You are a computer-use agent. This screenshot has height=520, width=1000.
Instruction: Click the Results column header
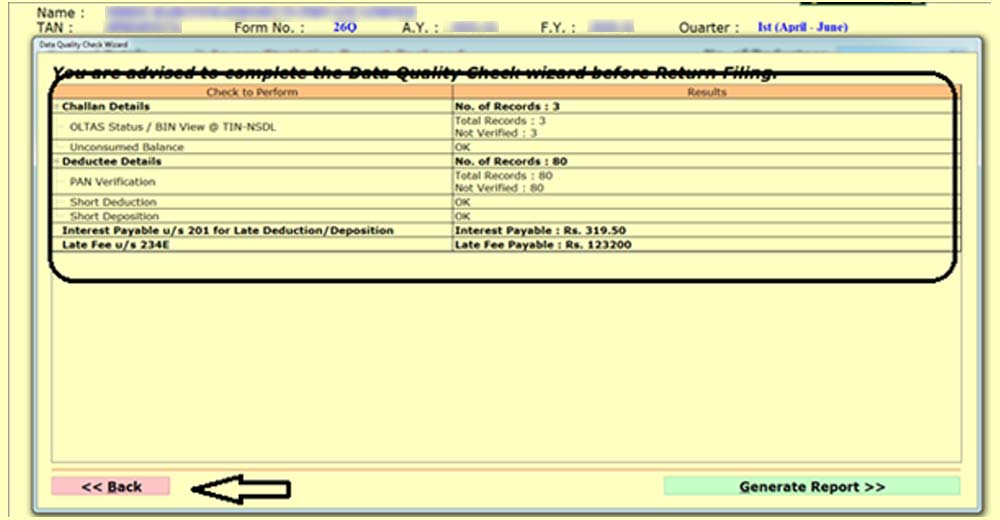tap(707, 92)
